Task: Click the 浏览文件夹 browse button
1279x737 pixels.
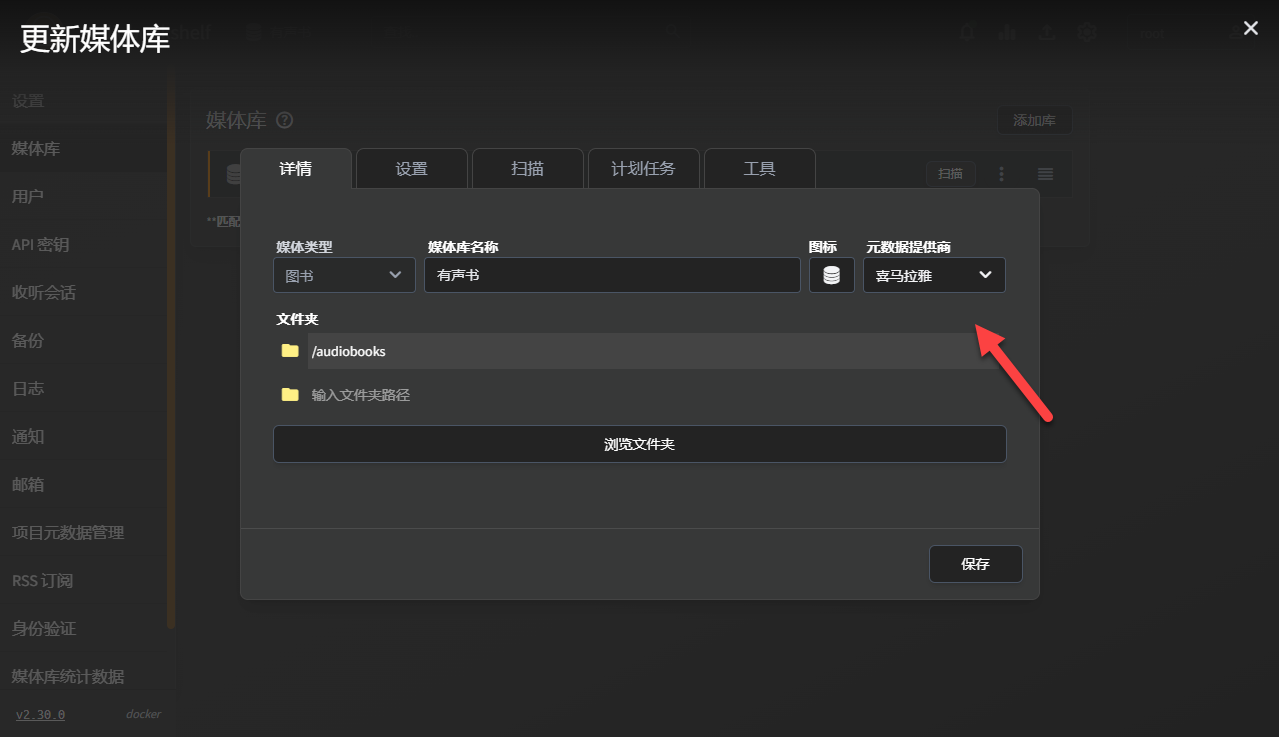Action: coord(639,444)
